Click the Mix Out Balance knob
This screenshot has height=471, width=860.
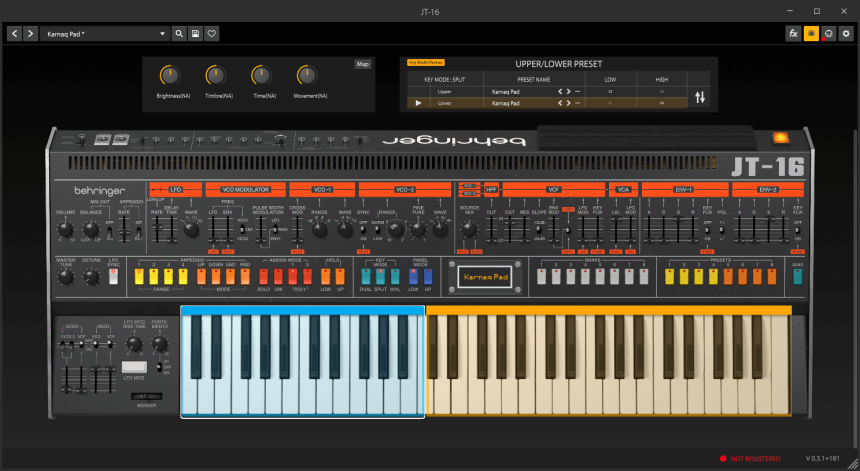click(x=91, y=229)
